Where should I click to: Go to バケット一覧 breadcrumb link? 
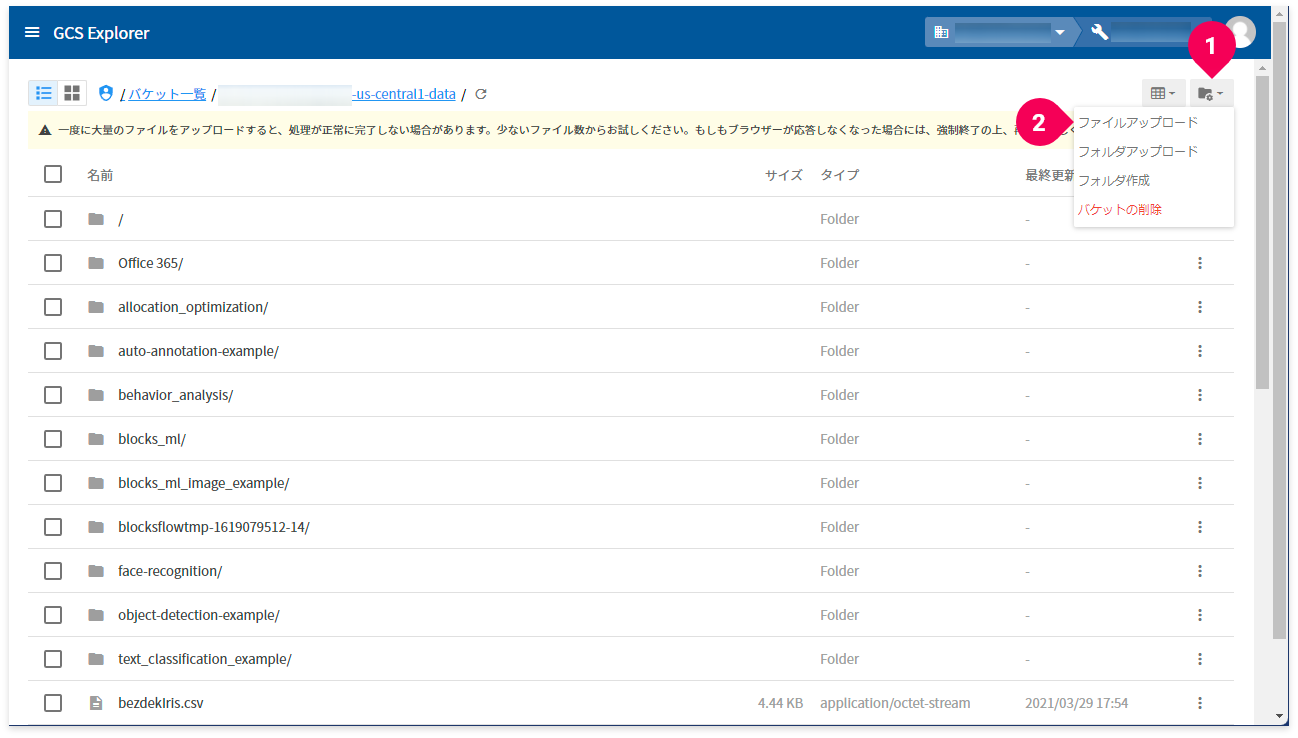coord(167,94)
